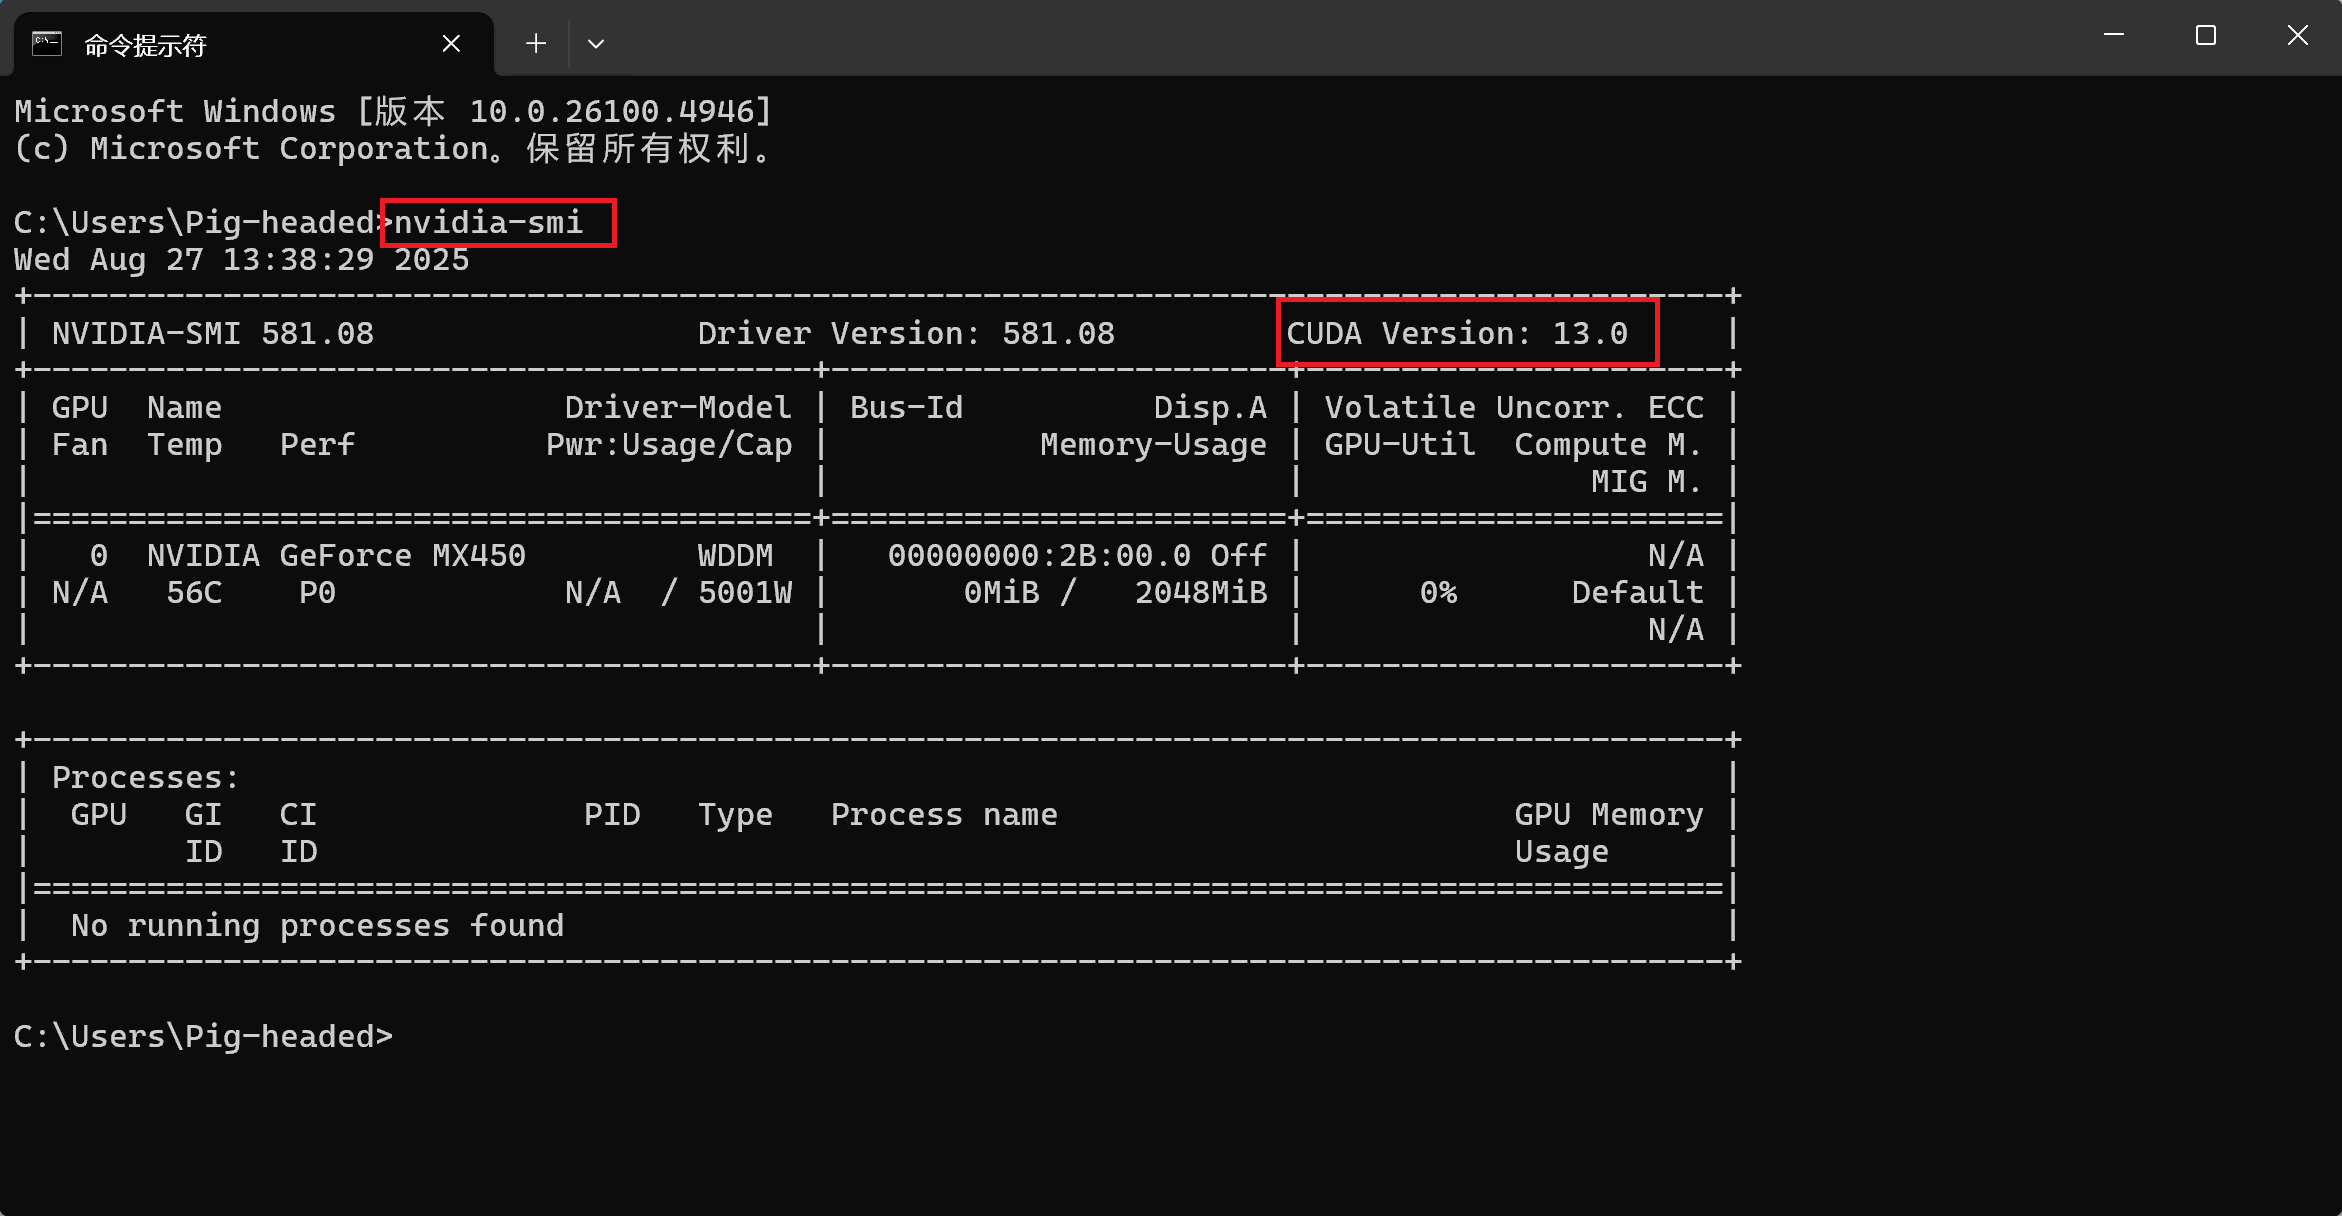Click the 56C temperature value
The image size is (2342, 1216).
tap(194, 592)
